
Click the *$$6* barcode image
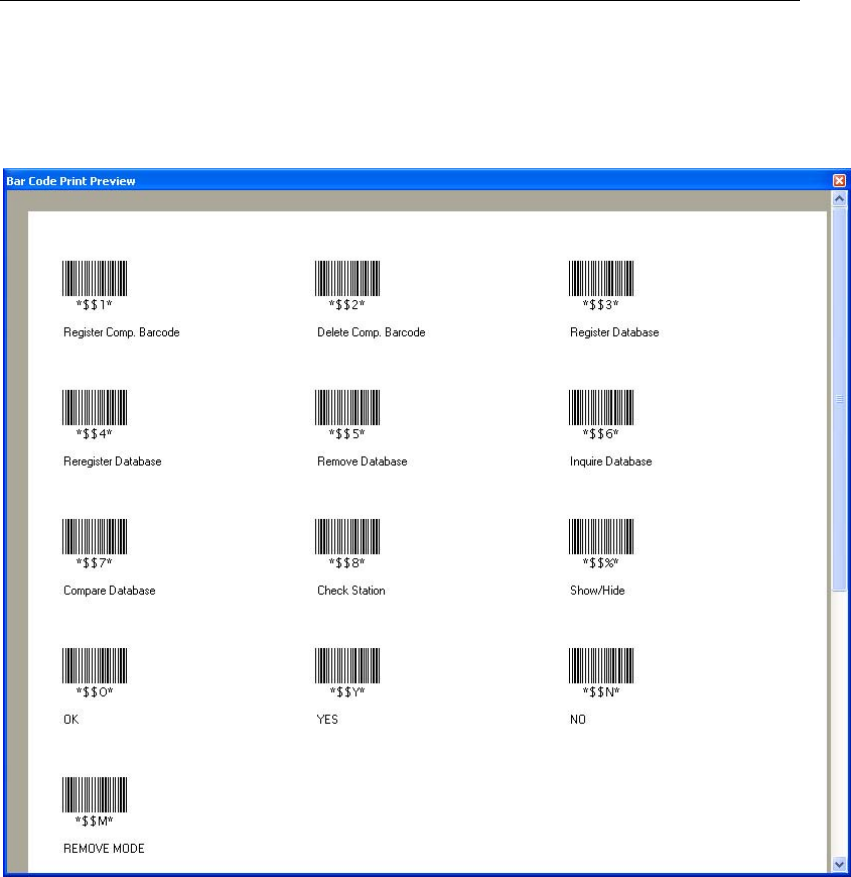[601, 407]
